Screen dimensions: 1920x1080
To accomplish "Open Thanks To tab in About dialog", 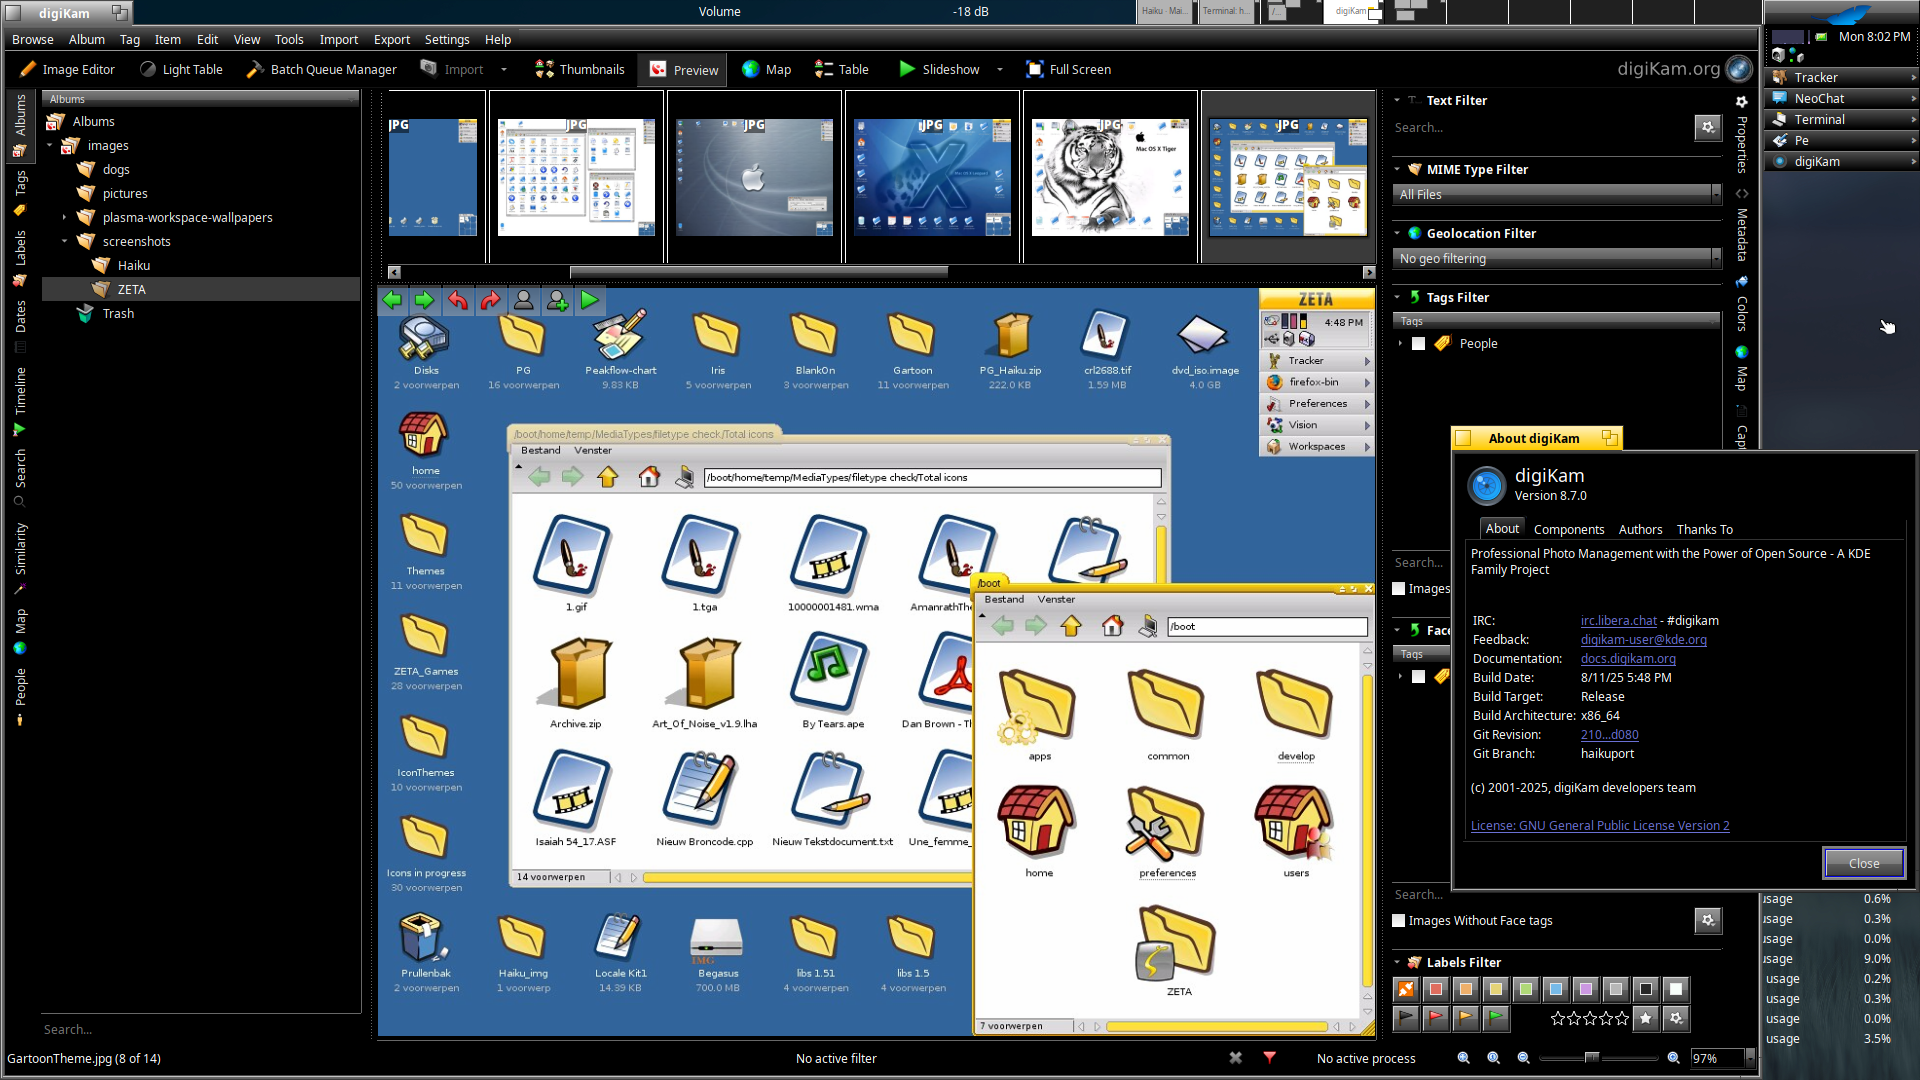I will pyautogui.click(x=1704, y=529).
